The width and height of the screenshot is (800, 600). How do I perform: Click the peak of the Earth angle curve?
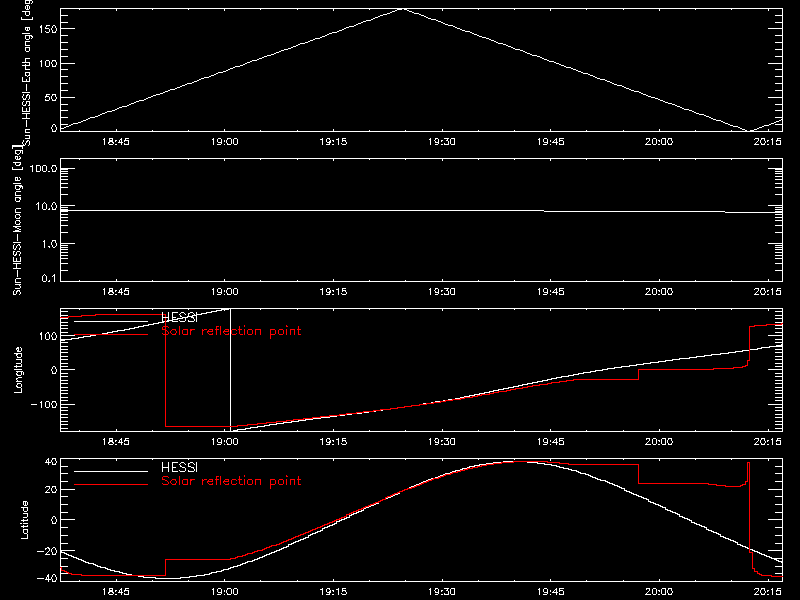tap(403, 9)
